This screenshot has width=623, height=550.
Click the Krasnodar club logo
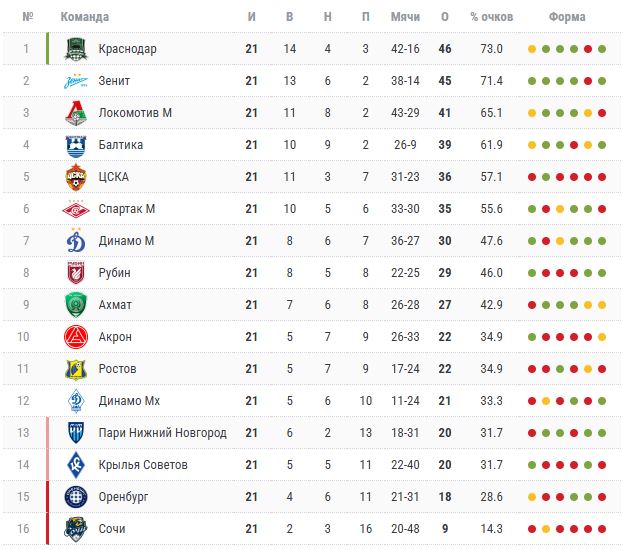76,49
